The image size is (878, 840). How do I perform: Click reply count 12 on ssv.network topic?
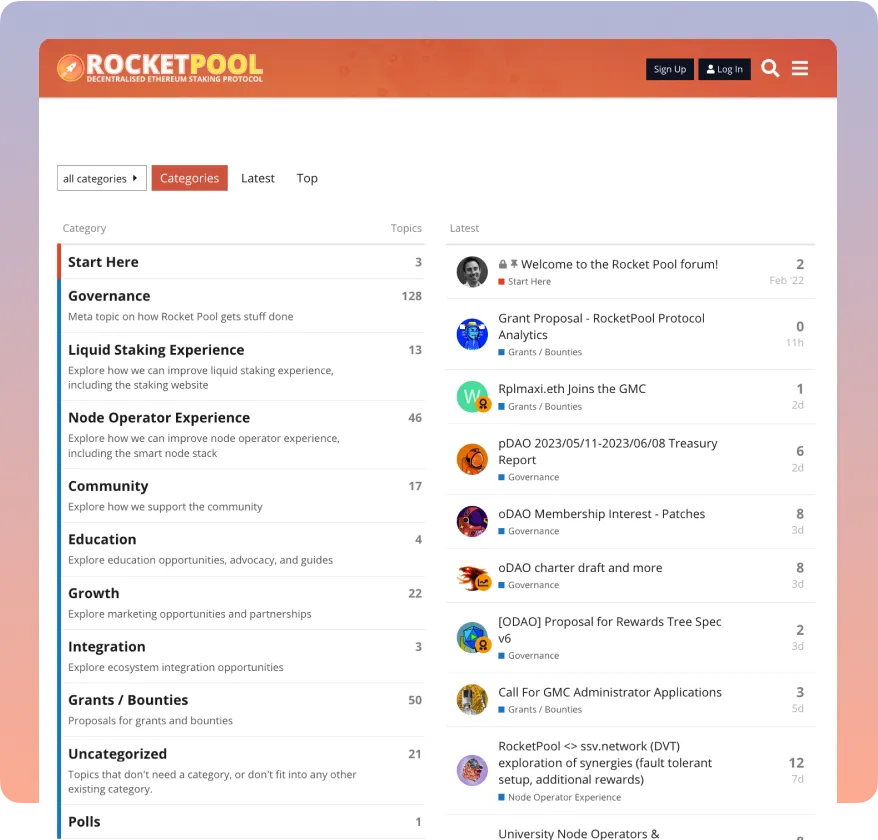796,763
